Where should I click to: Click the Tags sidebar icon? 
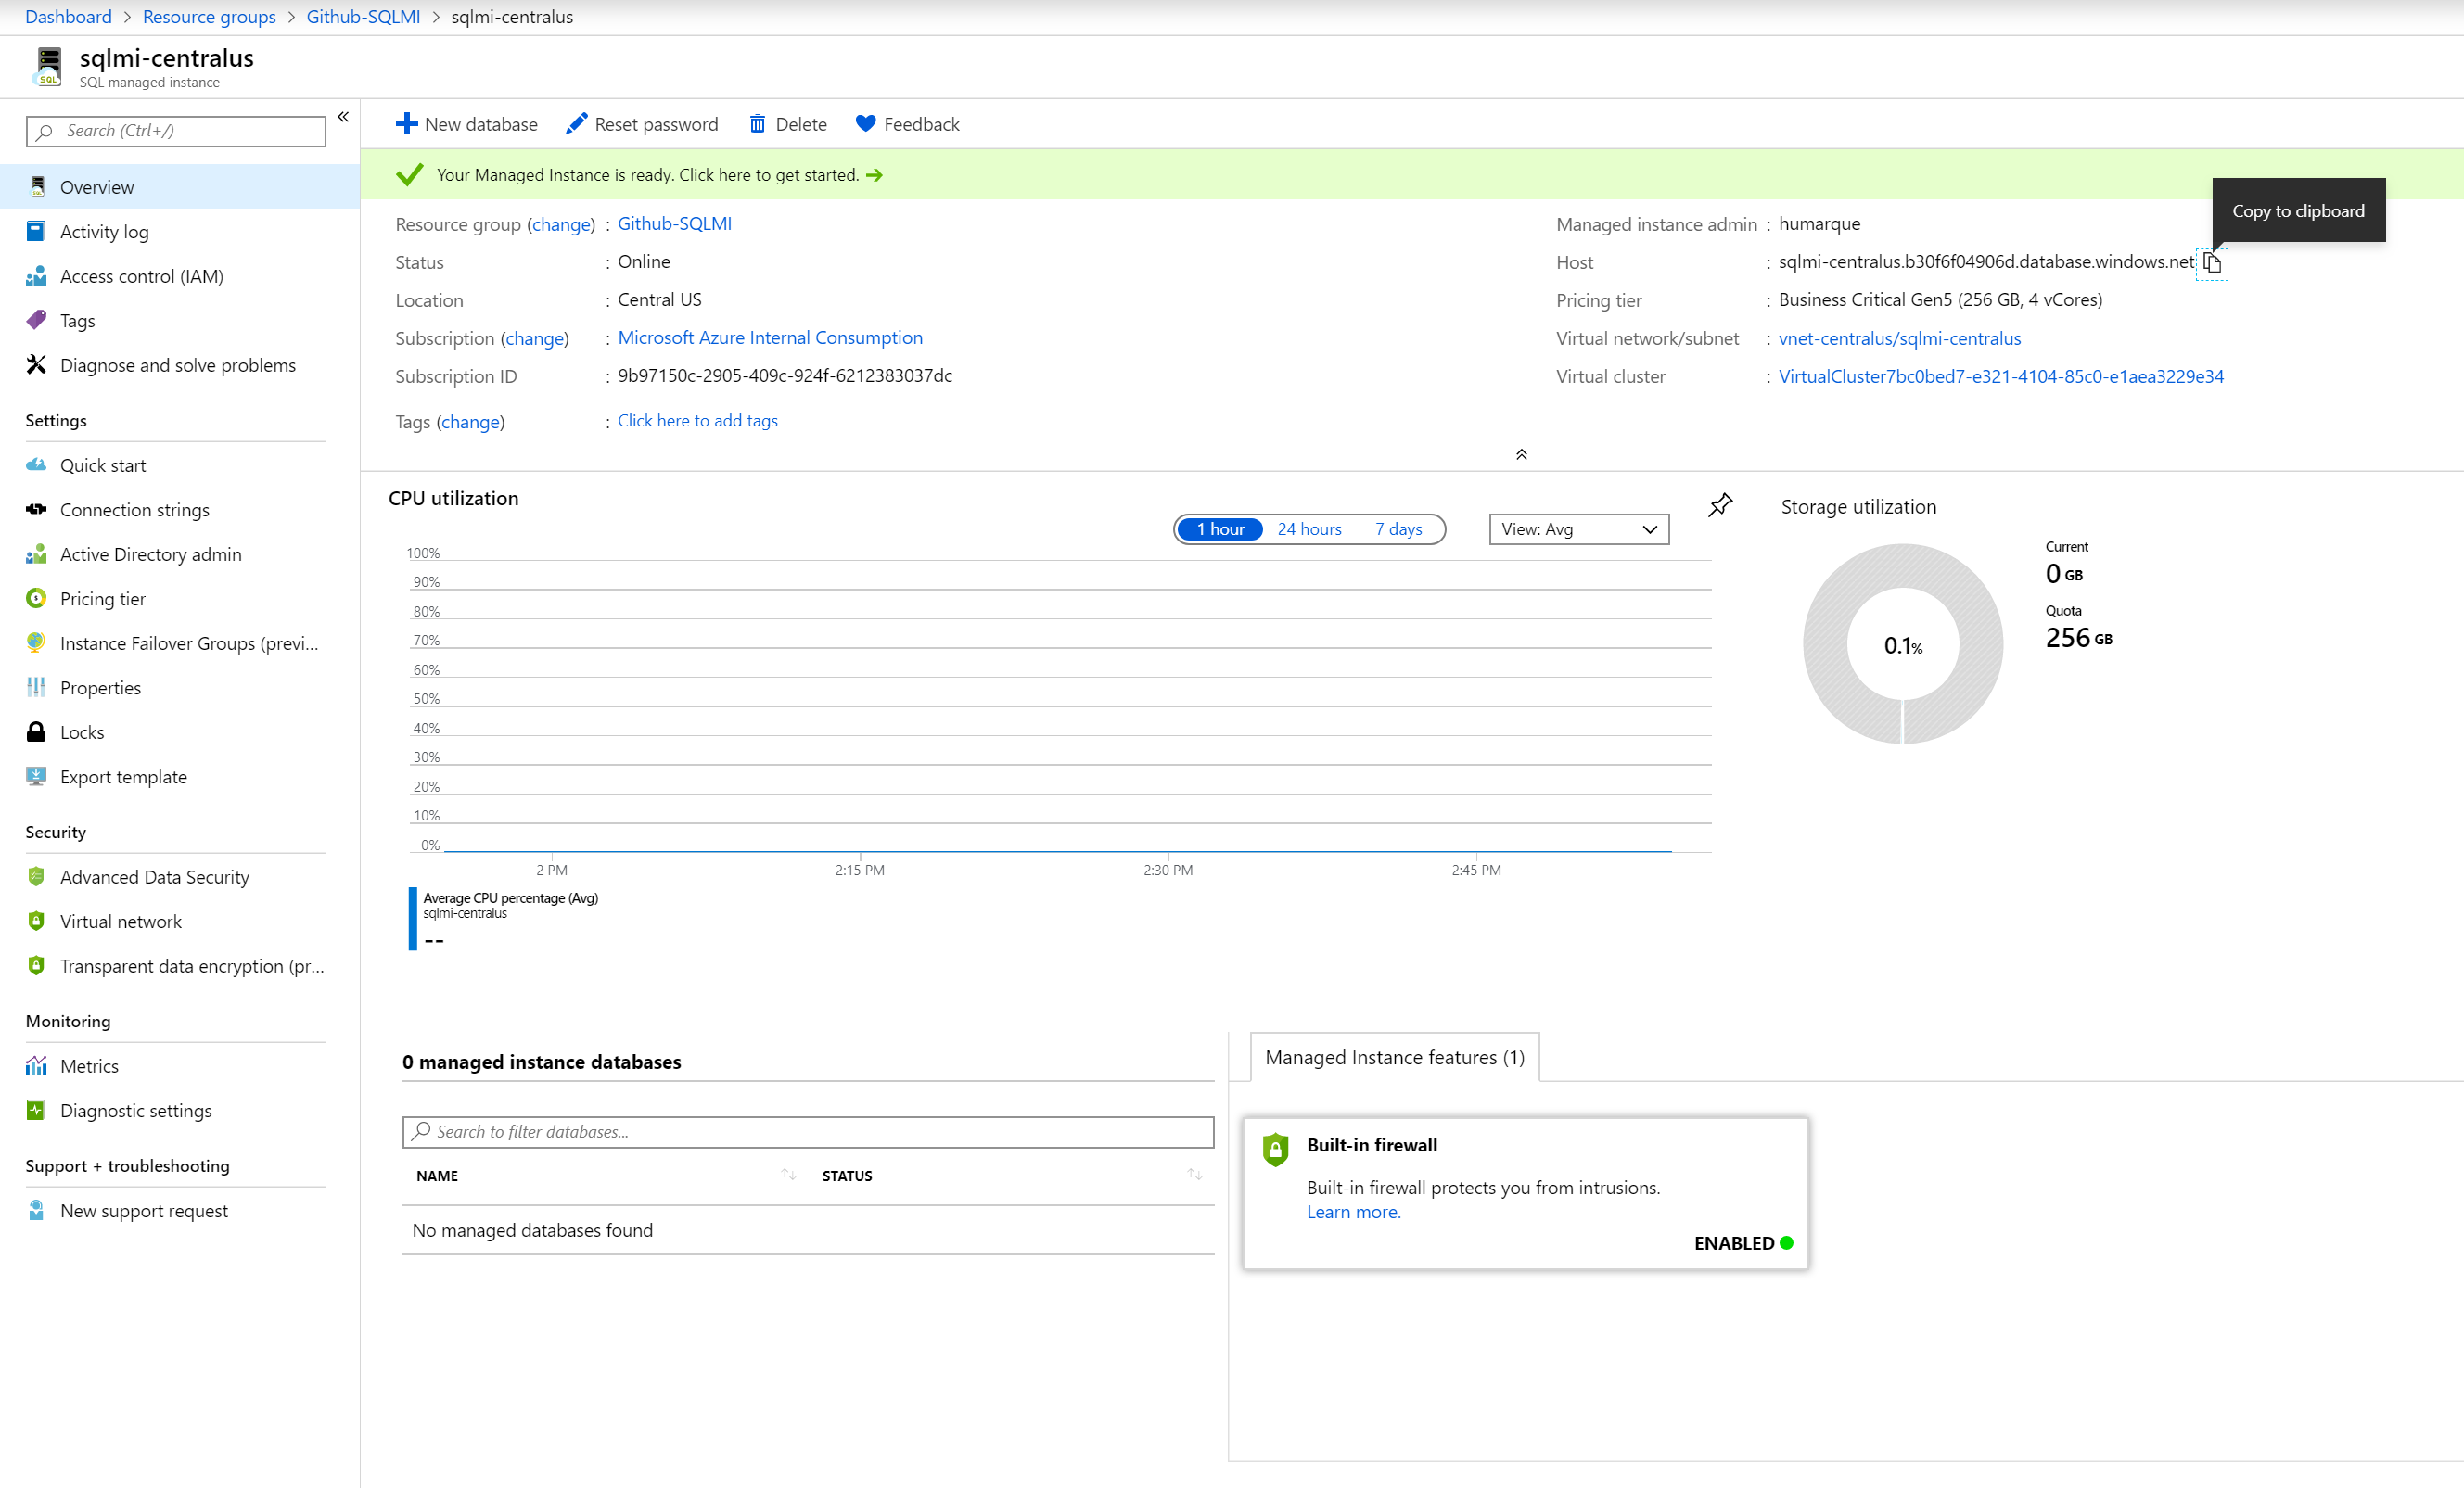point(37,320)
